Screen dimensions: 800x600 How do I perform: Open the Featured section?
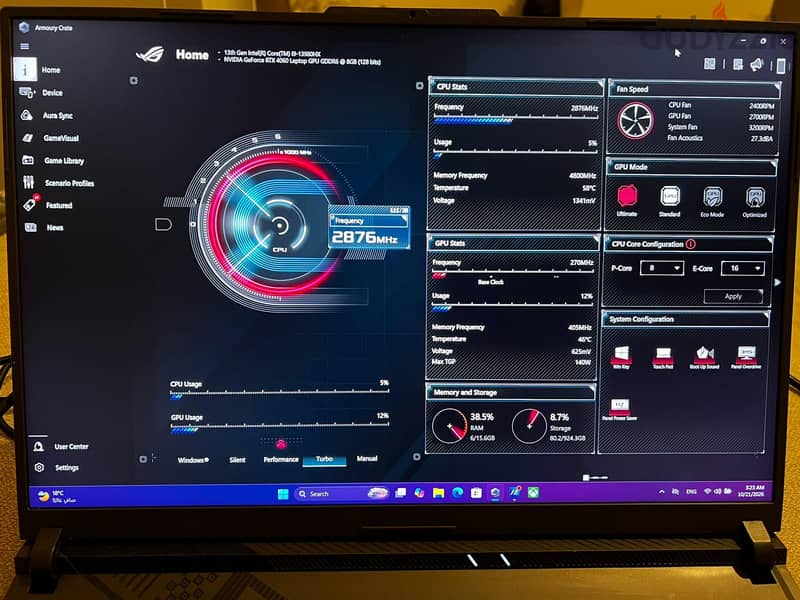48,205
